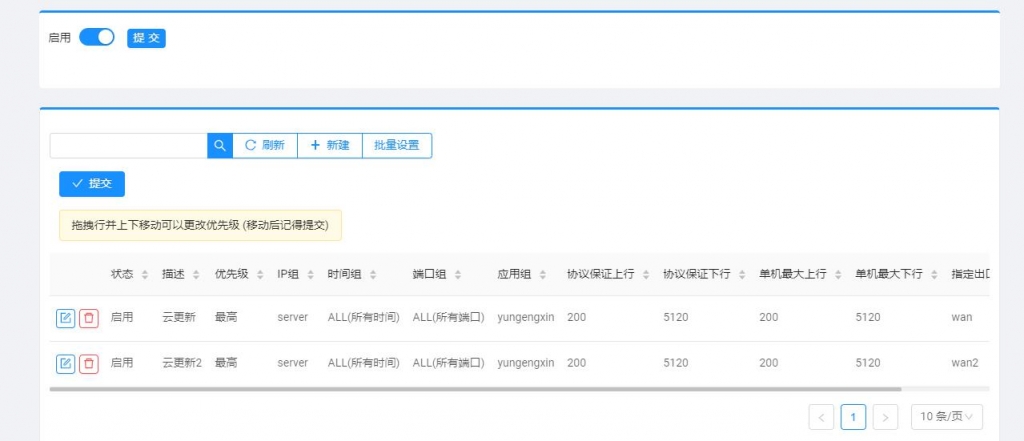Screen dimensions: 1024x441
Task: Focus the search input field
Action: coord(128,145)
